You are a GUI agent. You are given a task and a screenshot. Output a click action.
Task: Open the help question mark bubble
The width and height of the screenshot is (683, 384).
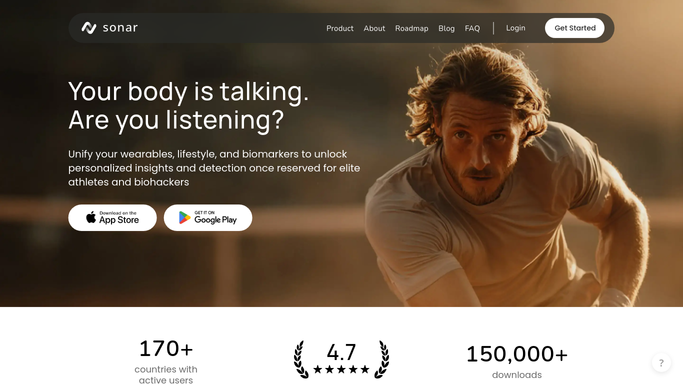(661, 363)
